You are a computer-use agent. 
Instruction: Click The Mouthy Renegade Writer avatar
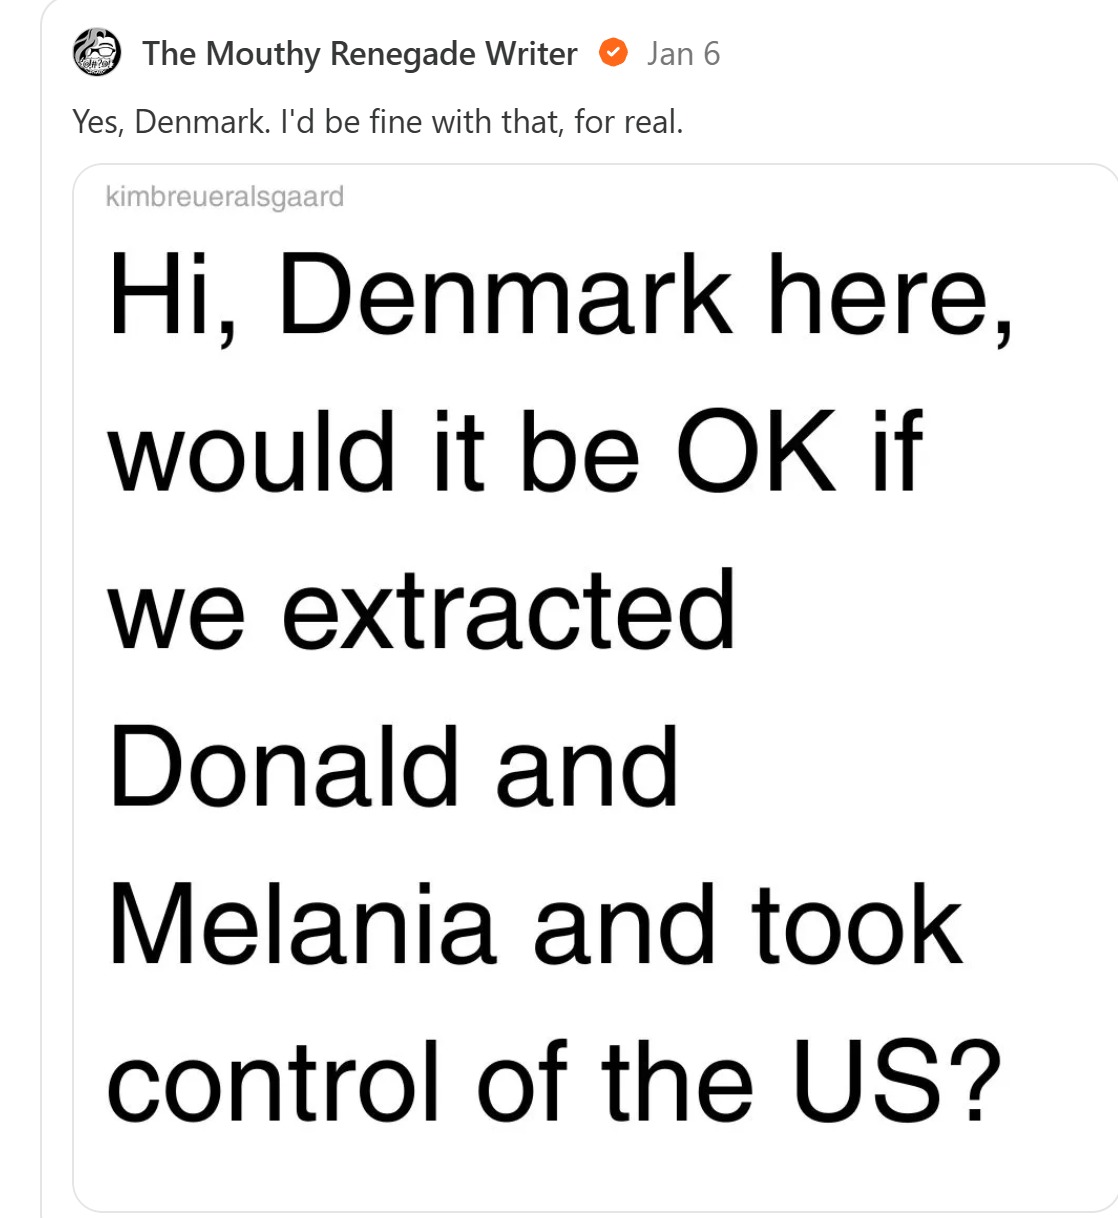97,53
